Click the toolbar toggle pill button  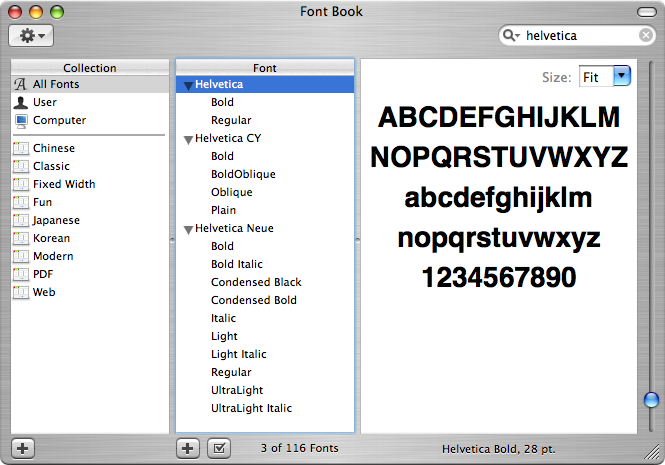click(x=647, y=12)
